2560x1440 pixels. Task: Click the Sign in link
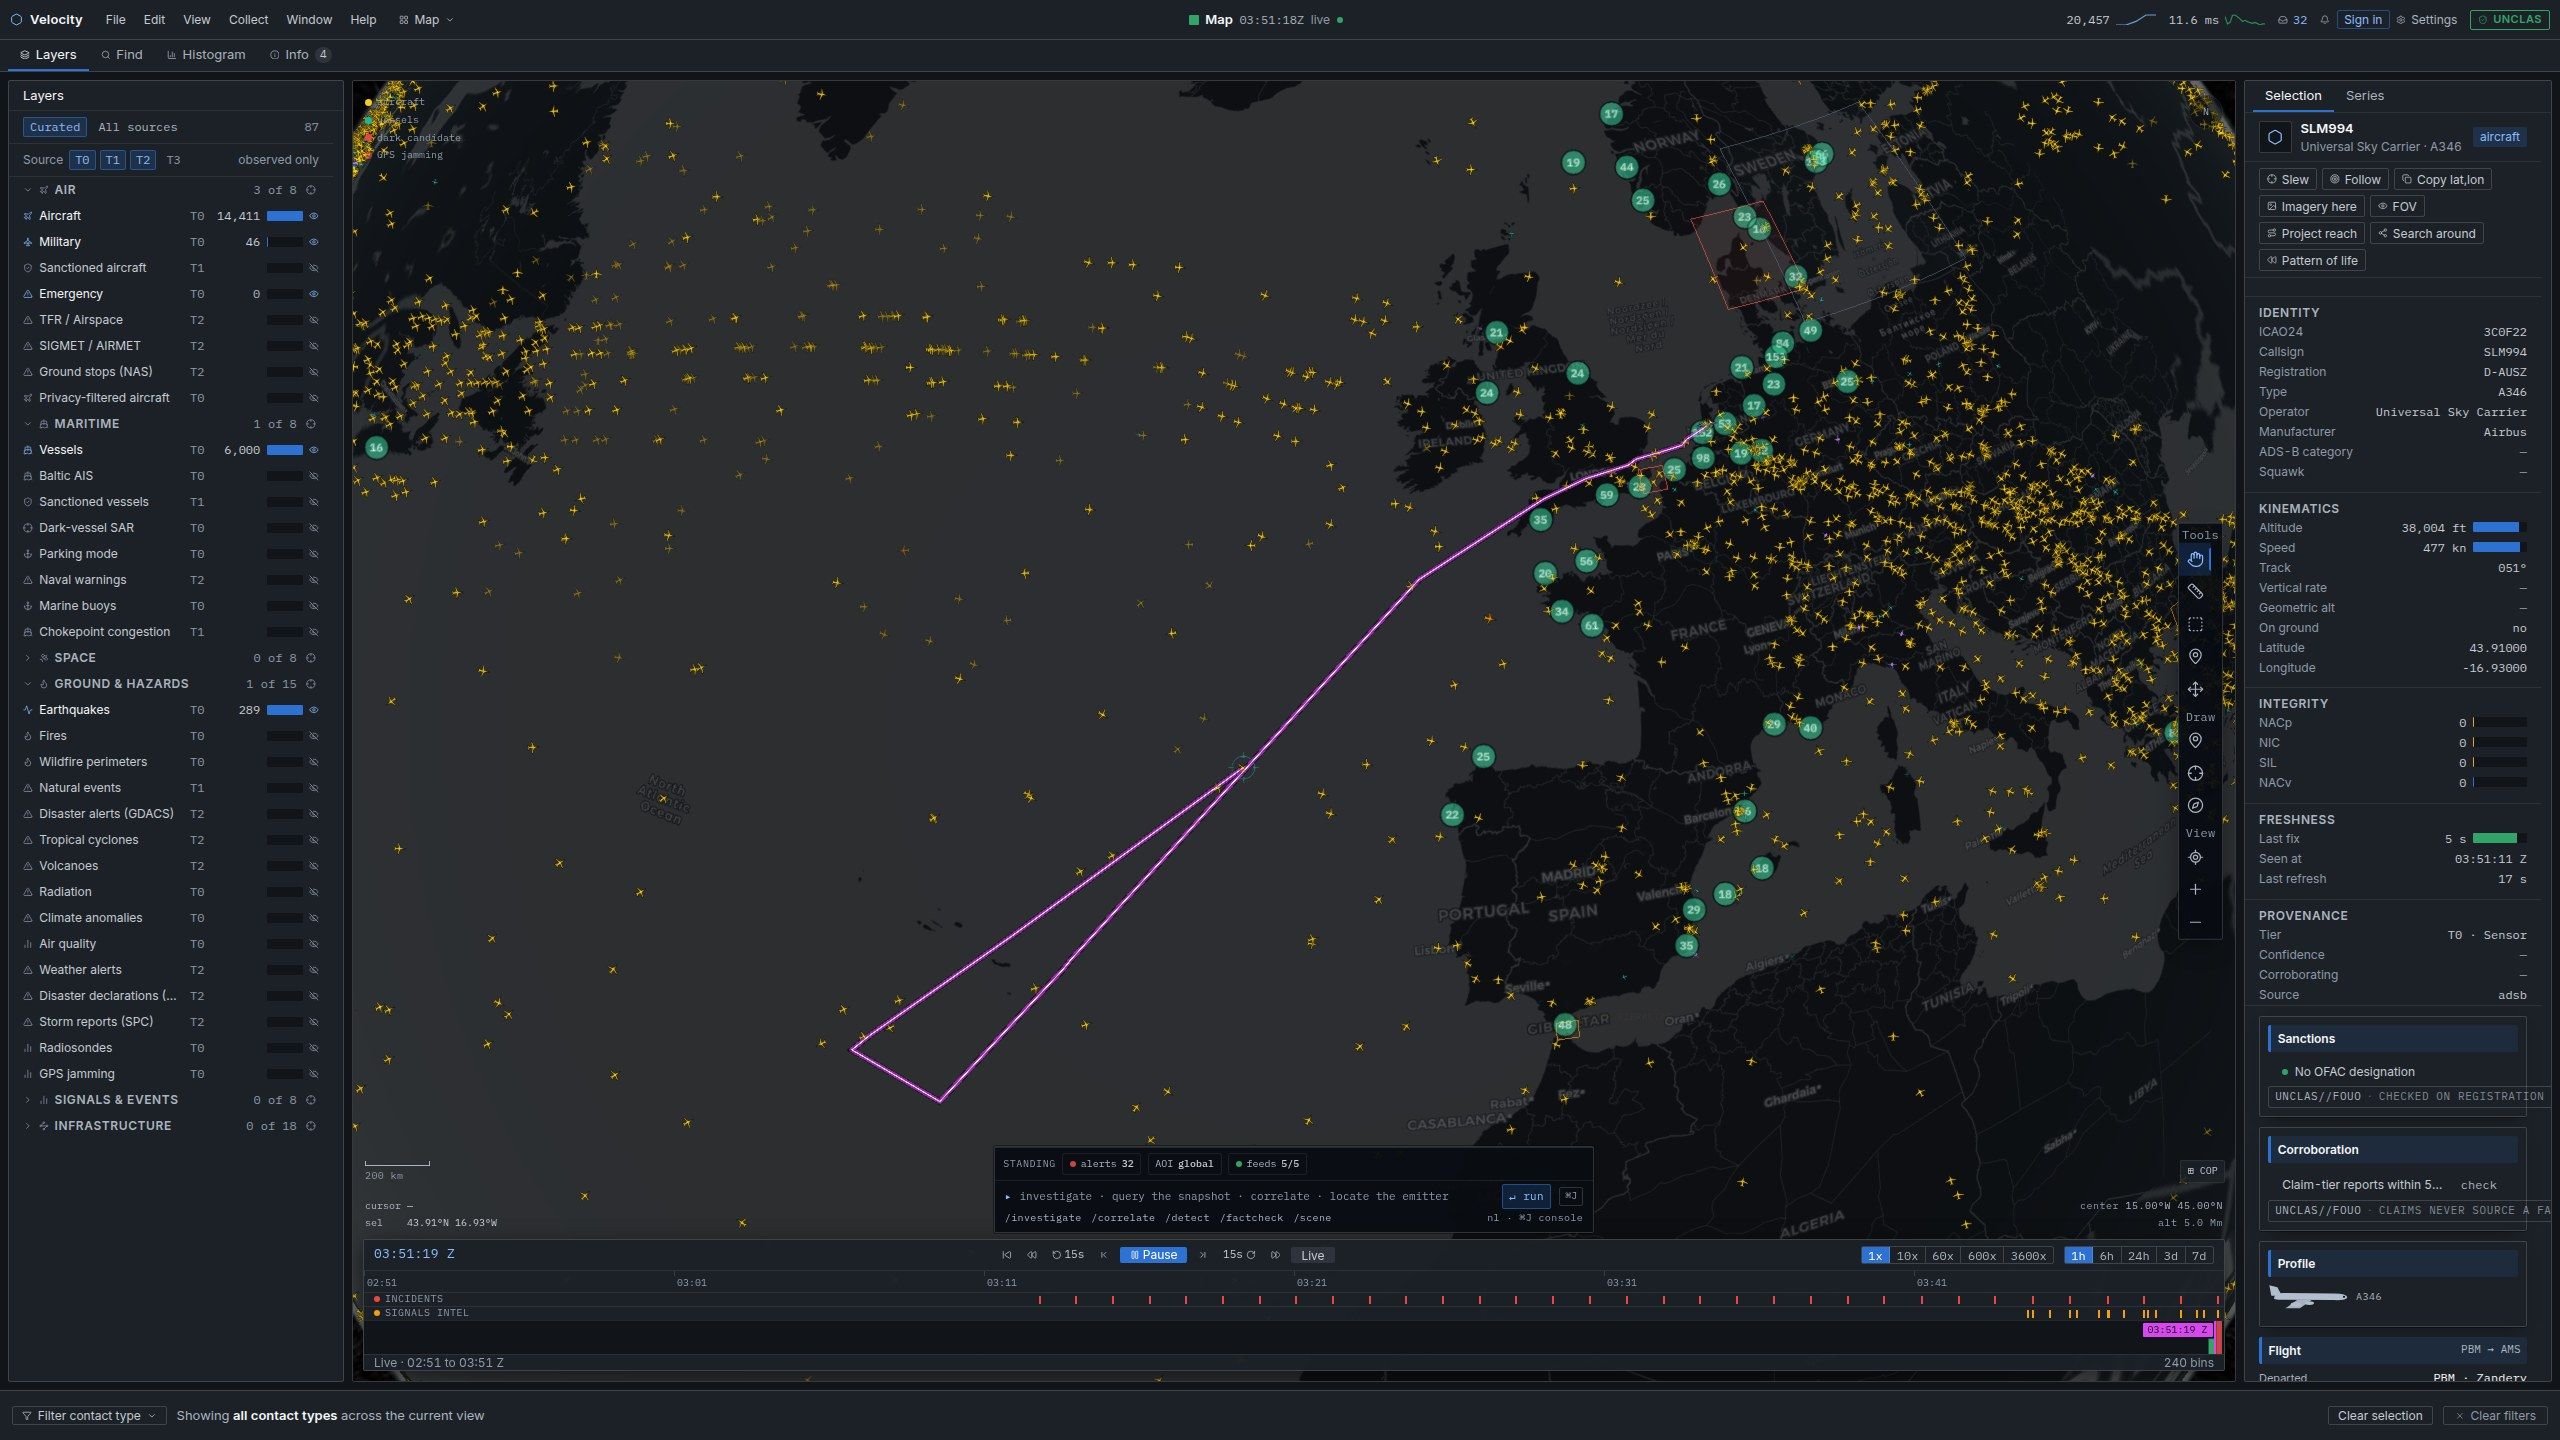(2362, 20)
